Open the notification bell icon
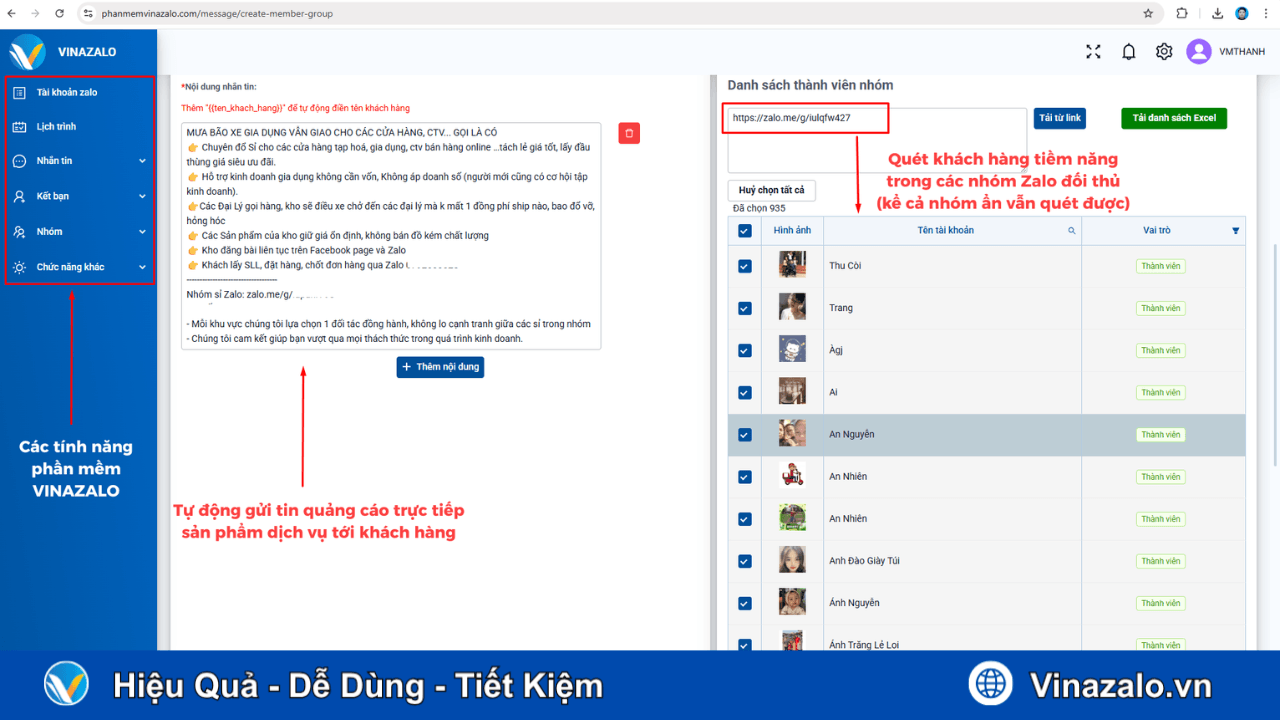This screenshot has width=1280, height=720. coord(1128,51)
